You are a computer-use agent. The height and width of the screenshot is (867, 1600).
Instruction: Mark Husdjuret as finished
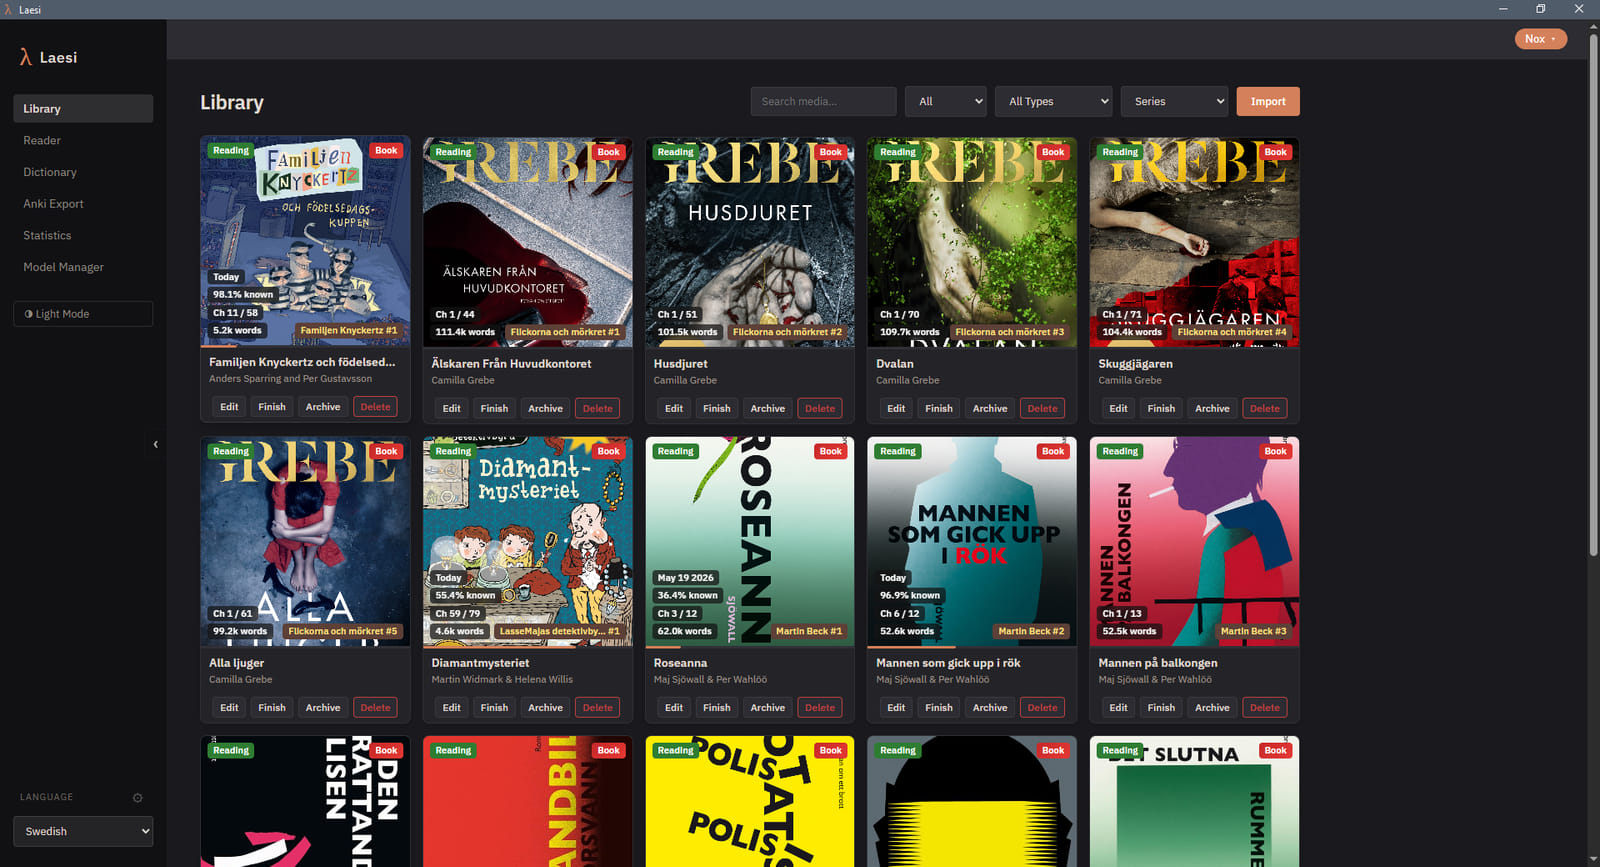(717, 408)
